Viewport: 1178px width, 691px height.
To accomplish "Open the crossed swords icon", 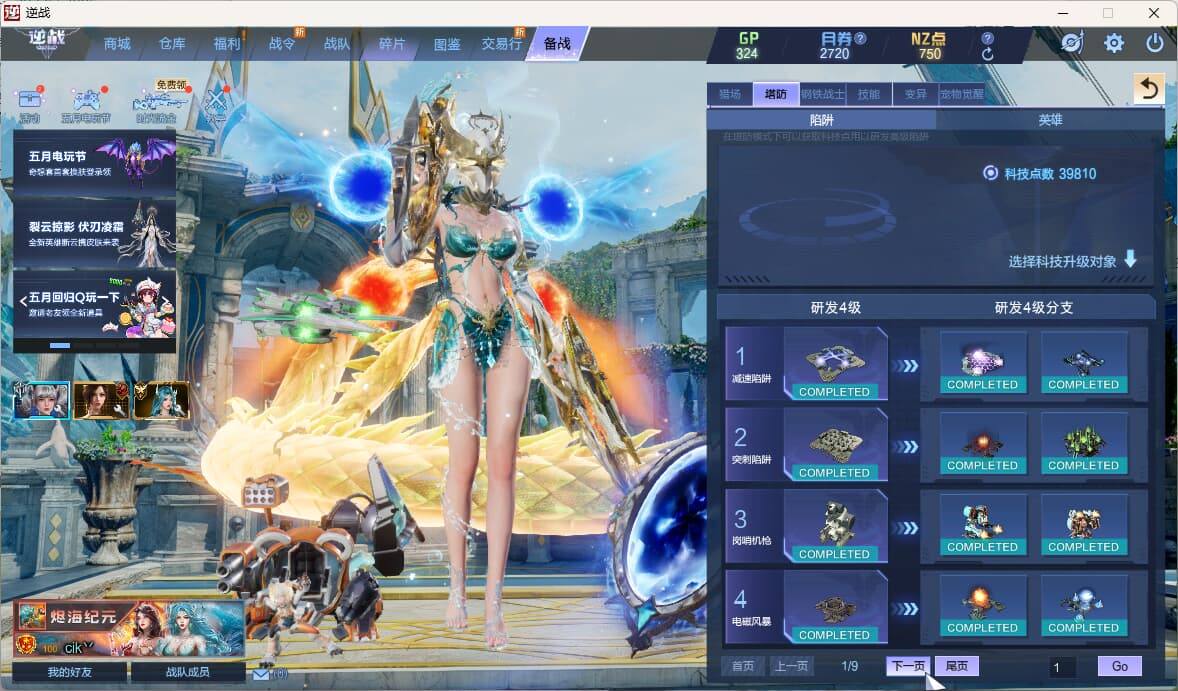I will click(216, 104).
